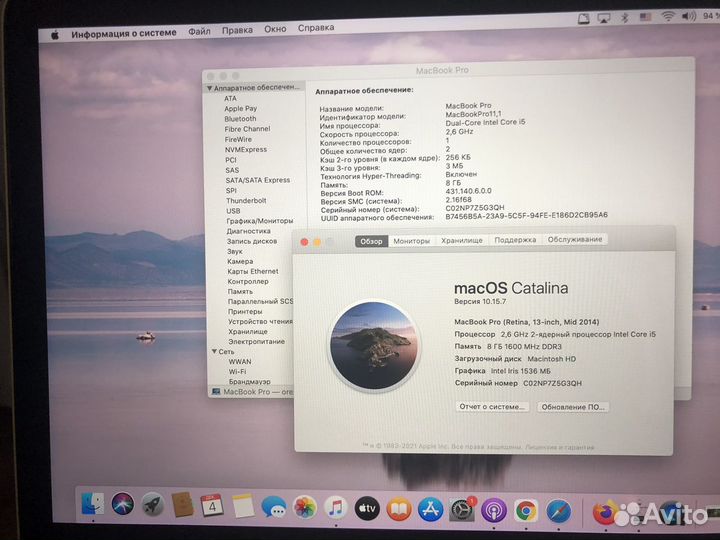Open Google Chrome in the Dock
The width and height of the screenshot is (720, 540).
coord(526,511)
